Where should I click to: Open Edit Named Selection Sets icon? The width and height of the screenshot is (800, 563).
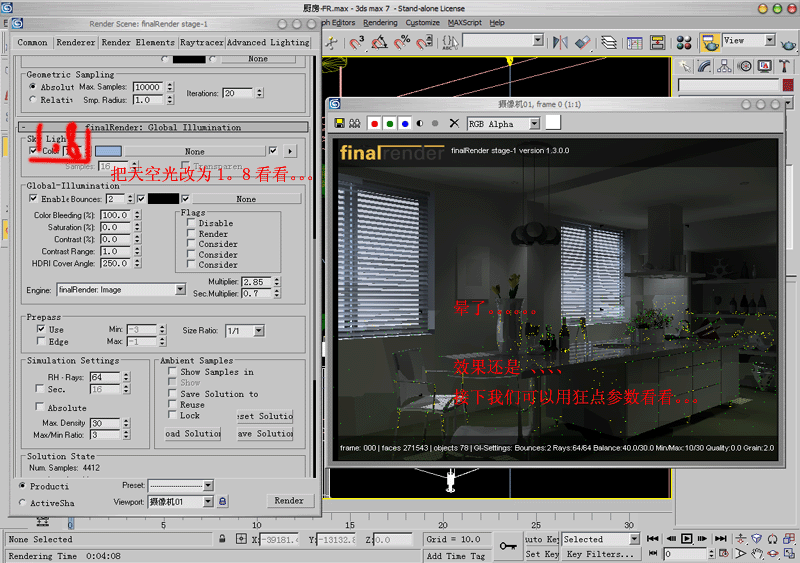450,42
